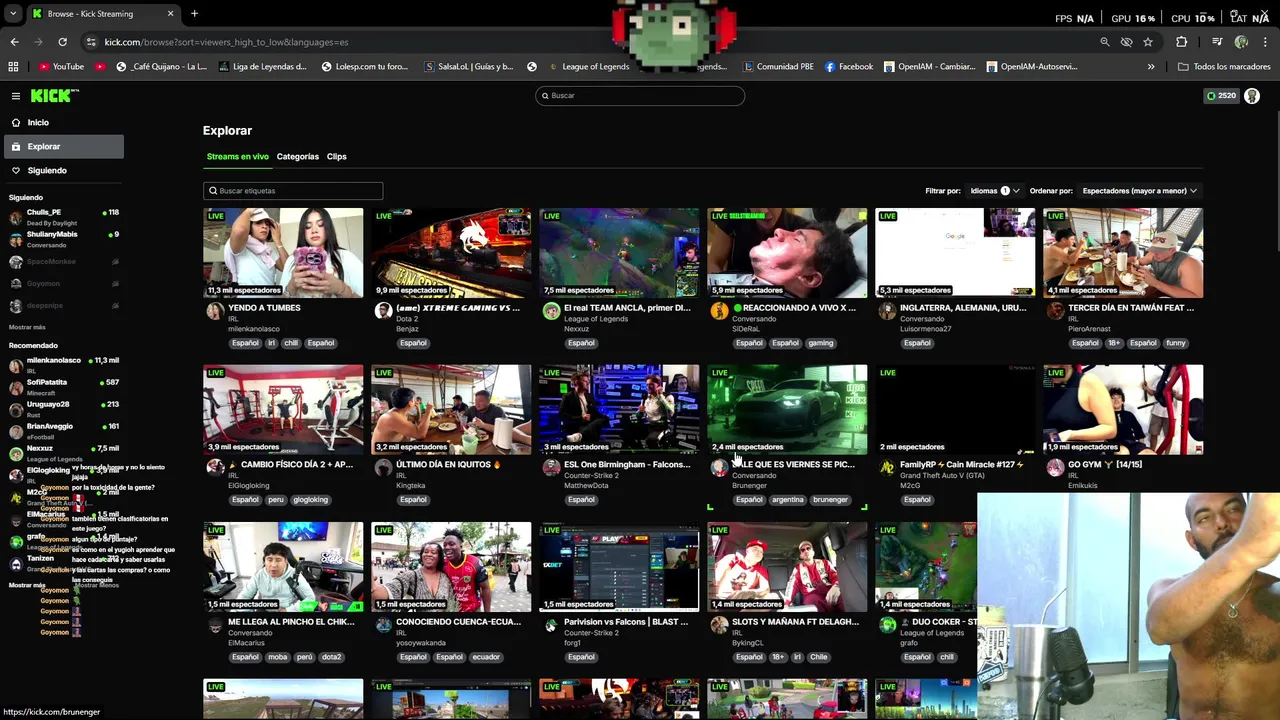Open XTREME GAMING VS stream thumbnail
This screenshot has width=1280, height=720.
(x=451, y=253)
